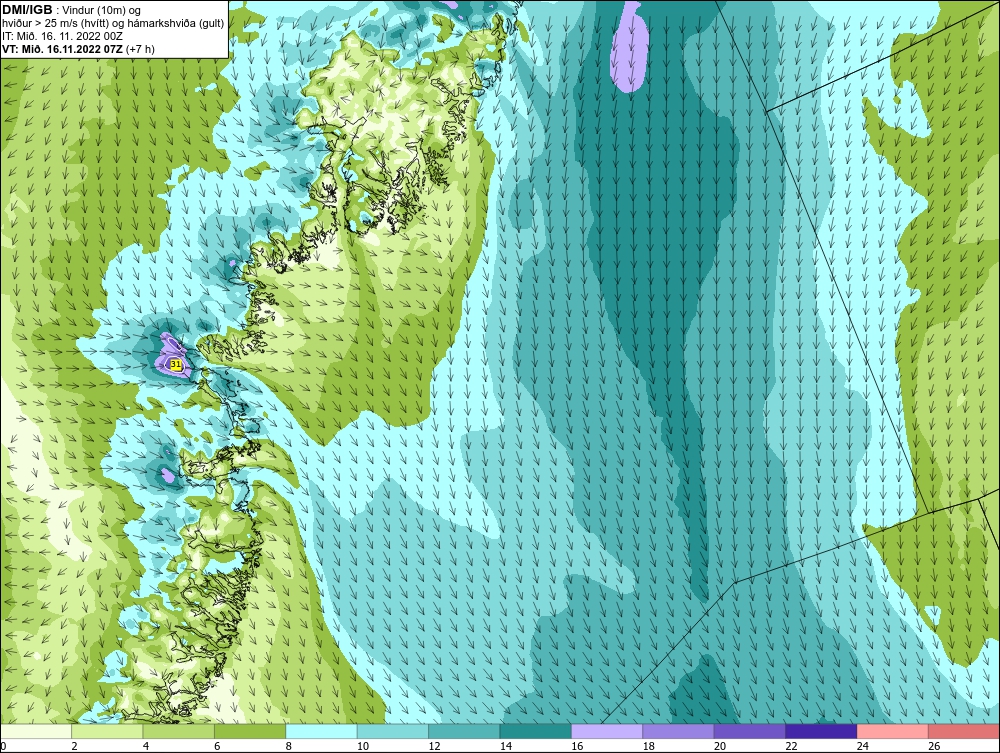1000x753 pixels.
Task: Click the DMI/IGB title text
Action: click(27, 10)
